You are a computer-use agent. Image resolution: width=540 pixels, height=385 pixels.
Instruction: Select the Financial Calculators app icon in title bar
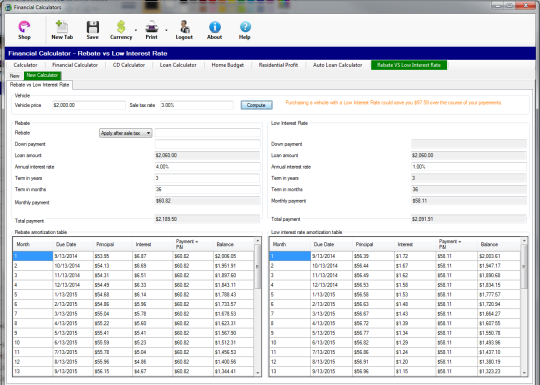click(x=9, y=7)
